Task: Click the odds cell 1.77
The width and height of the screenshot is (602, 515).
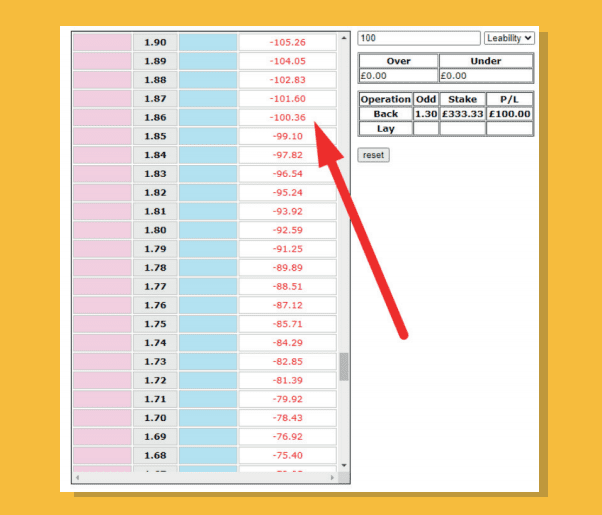Action: [x=155, y=286]
